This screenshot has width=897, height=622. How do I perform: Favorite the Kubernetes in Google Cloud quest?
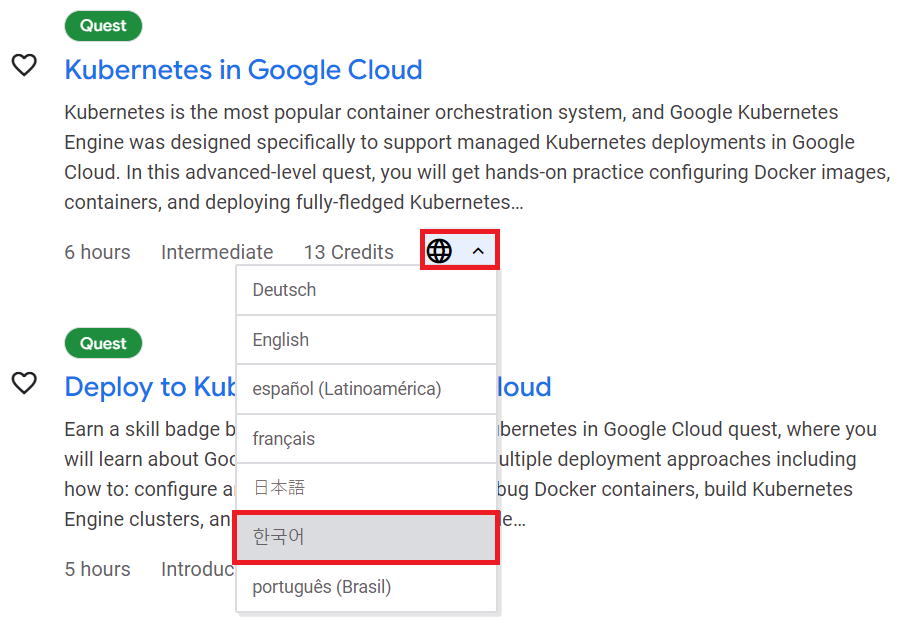pyautogui.click(x=24, y=65)
